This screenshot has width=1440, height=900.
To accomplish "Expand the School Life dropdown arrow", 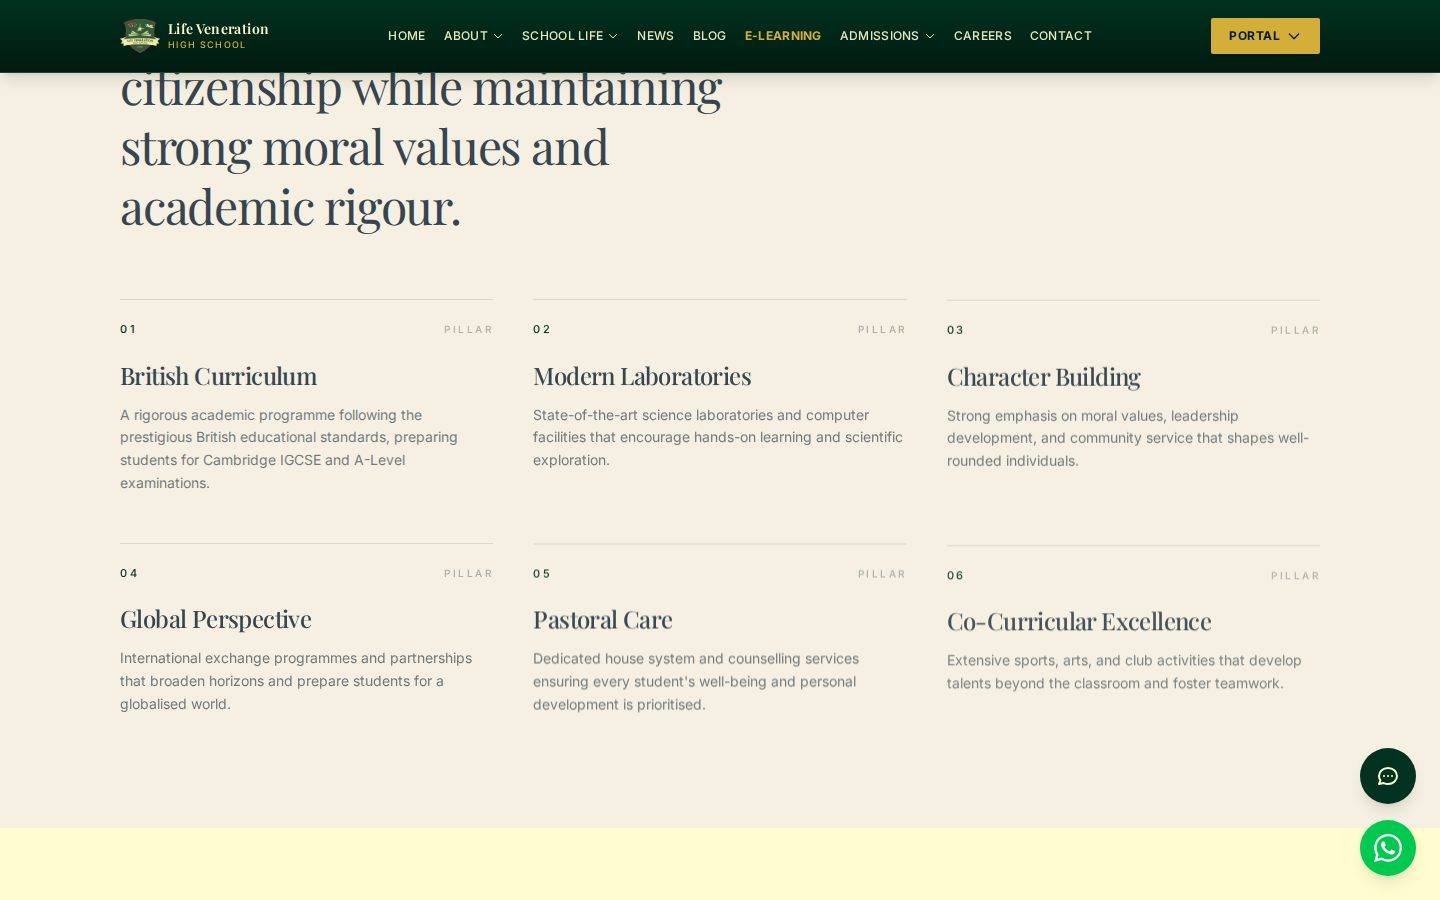I will tap(613, 36).
